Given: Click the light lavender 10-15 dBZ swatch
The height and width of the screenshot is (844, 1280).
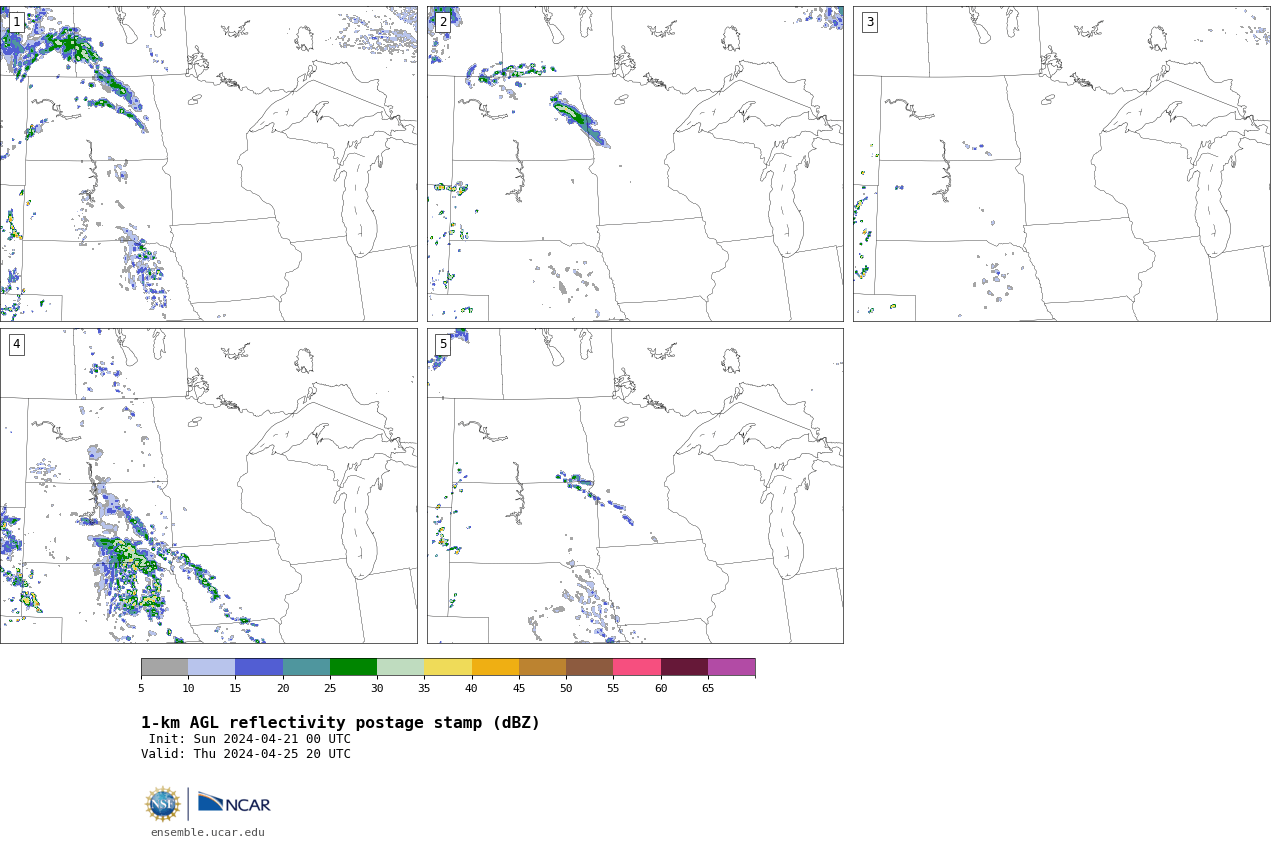Looking at the screenshot, I should (x=212, y=667).
